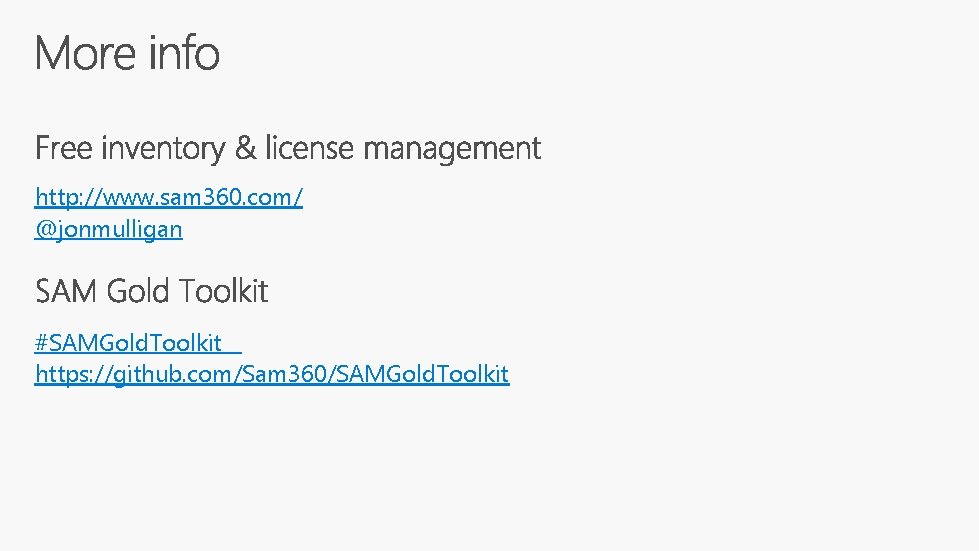Click the #SAMGoldToolkit hashtag link
Viewport: 979px width, 551px height.
128,343
